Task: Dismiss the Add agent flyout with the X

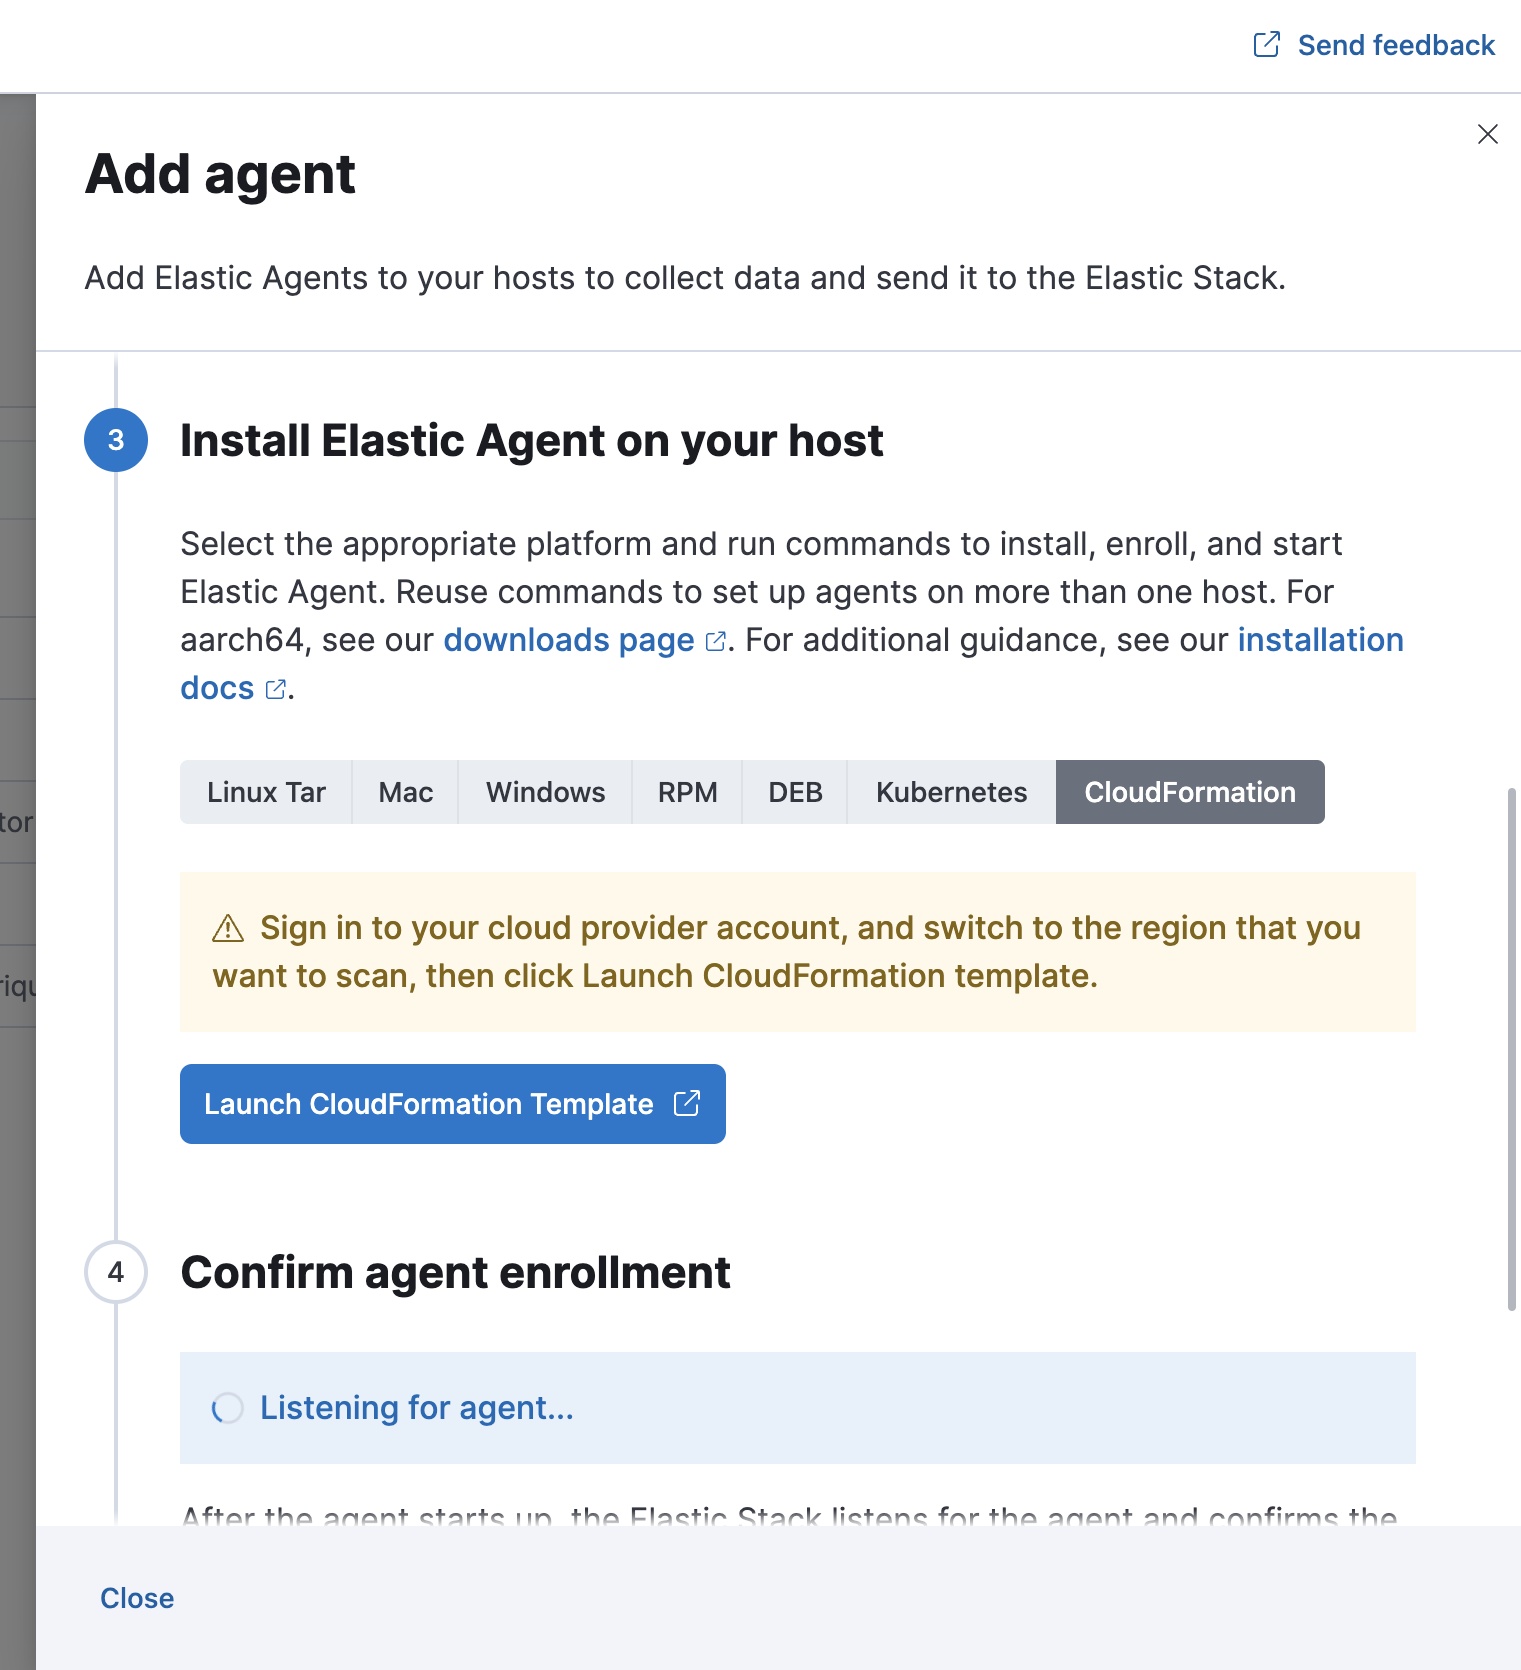Action: point(1487,134)
